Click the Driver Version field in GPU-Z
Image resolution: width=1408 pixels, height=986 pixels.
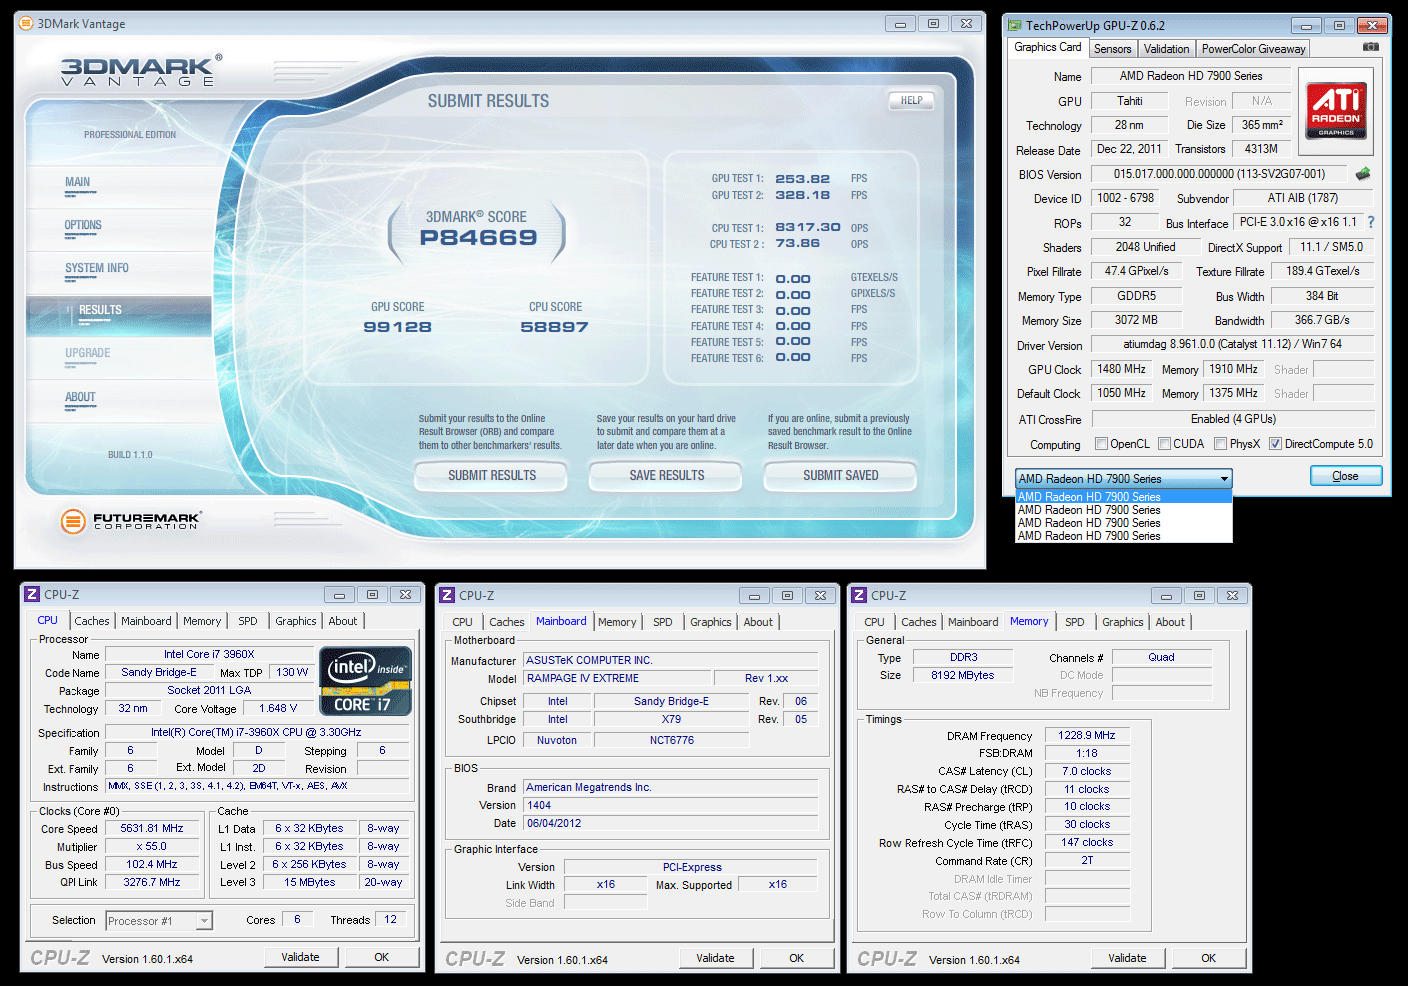[x=1232, y=344]
